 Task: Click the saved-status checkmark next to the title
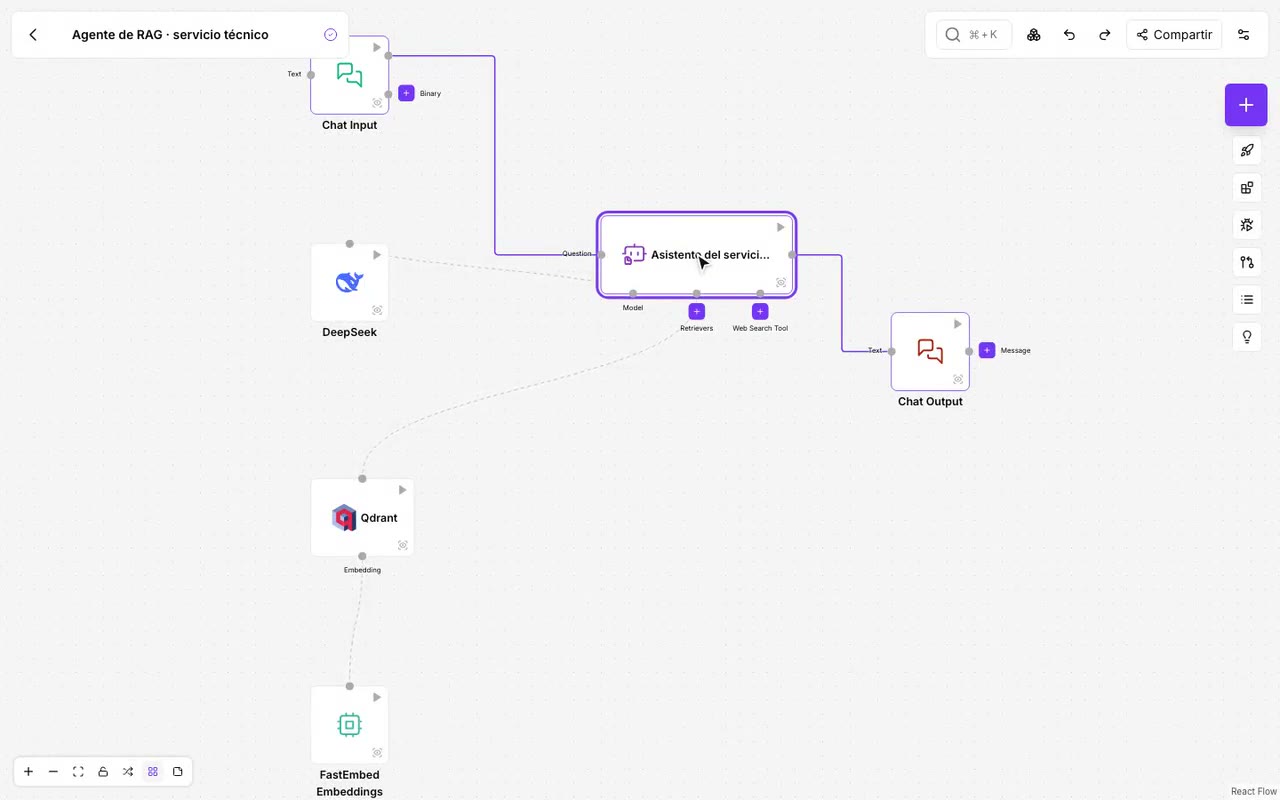coord(331,35)
